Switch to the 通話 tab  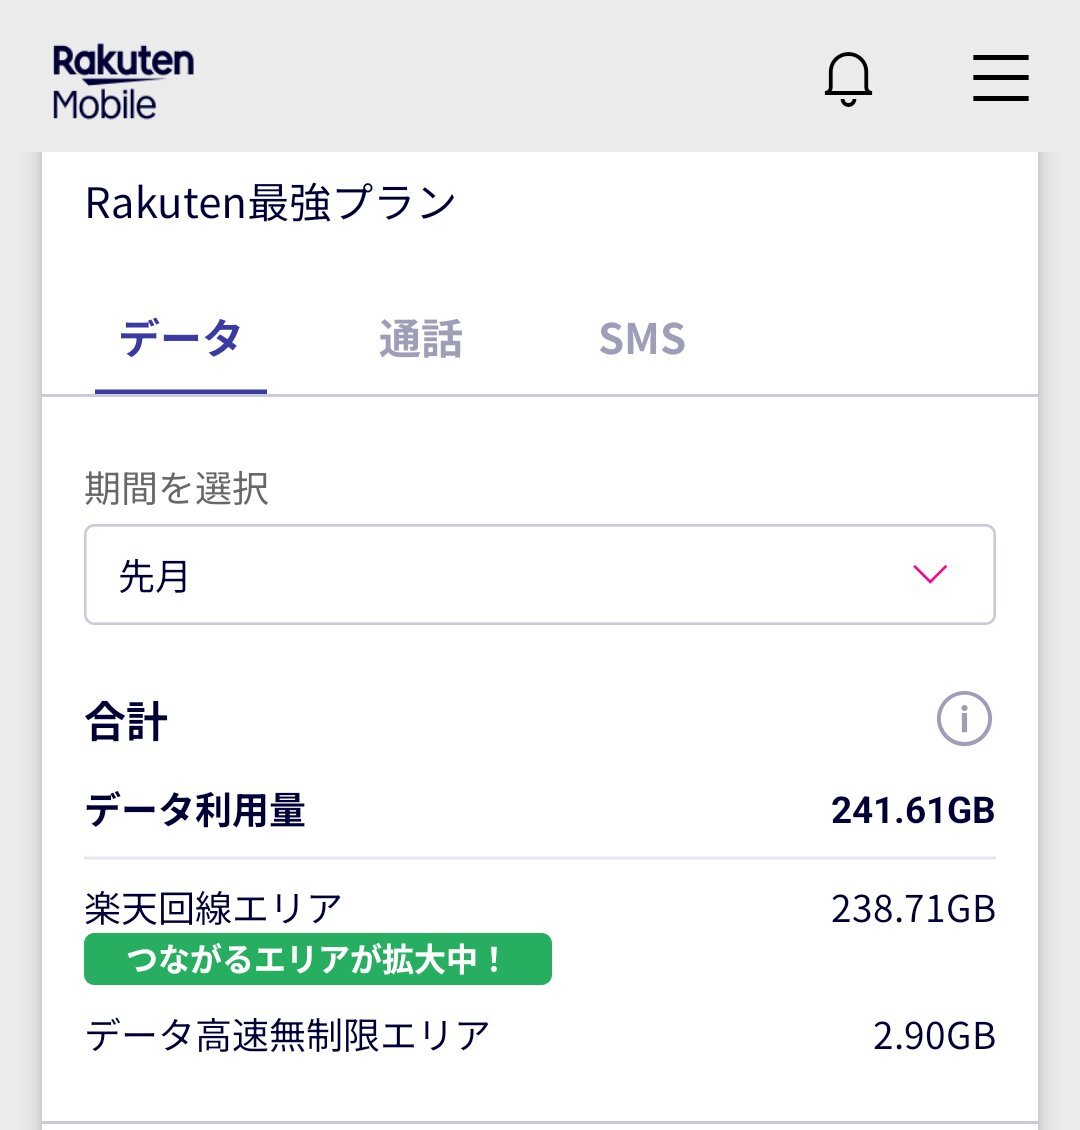[x=420, y=339]
